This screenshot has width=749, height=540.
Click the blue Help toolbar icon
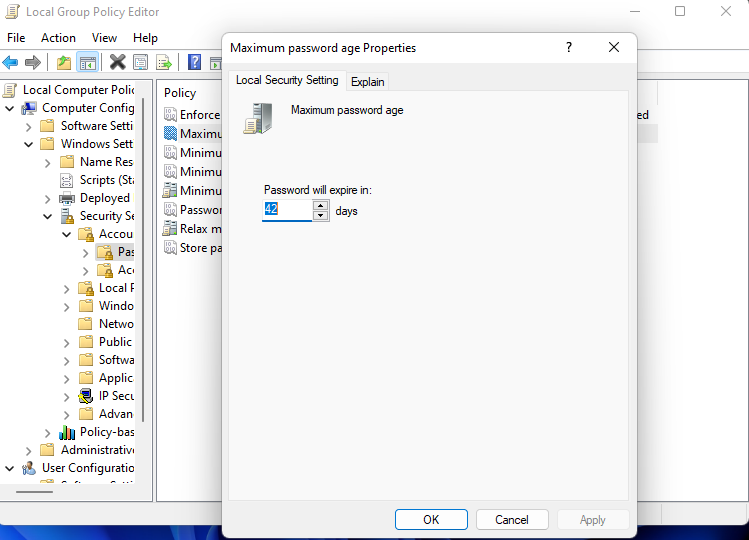pyautogui.click(x=194, y=62)
